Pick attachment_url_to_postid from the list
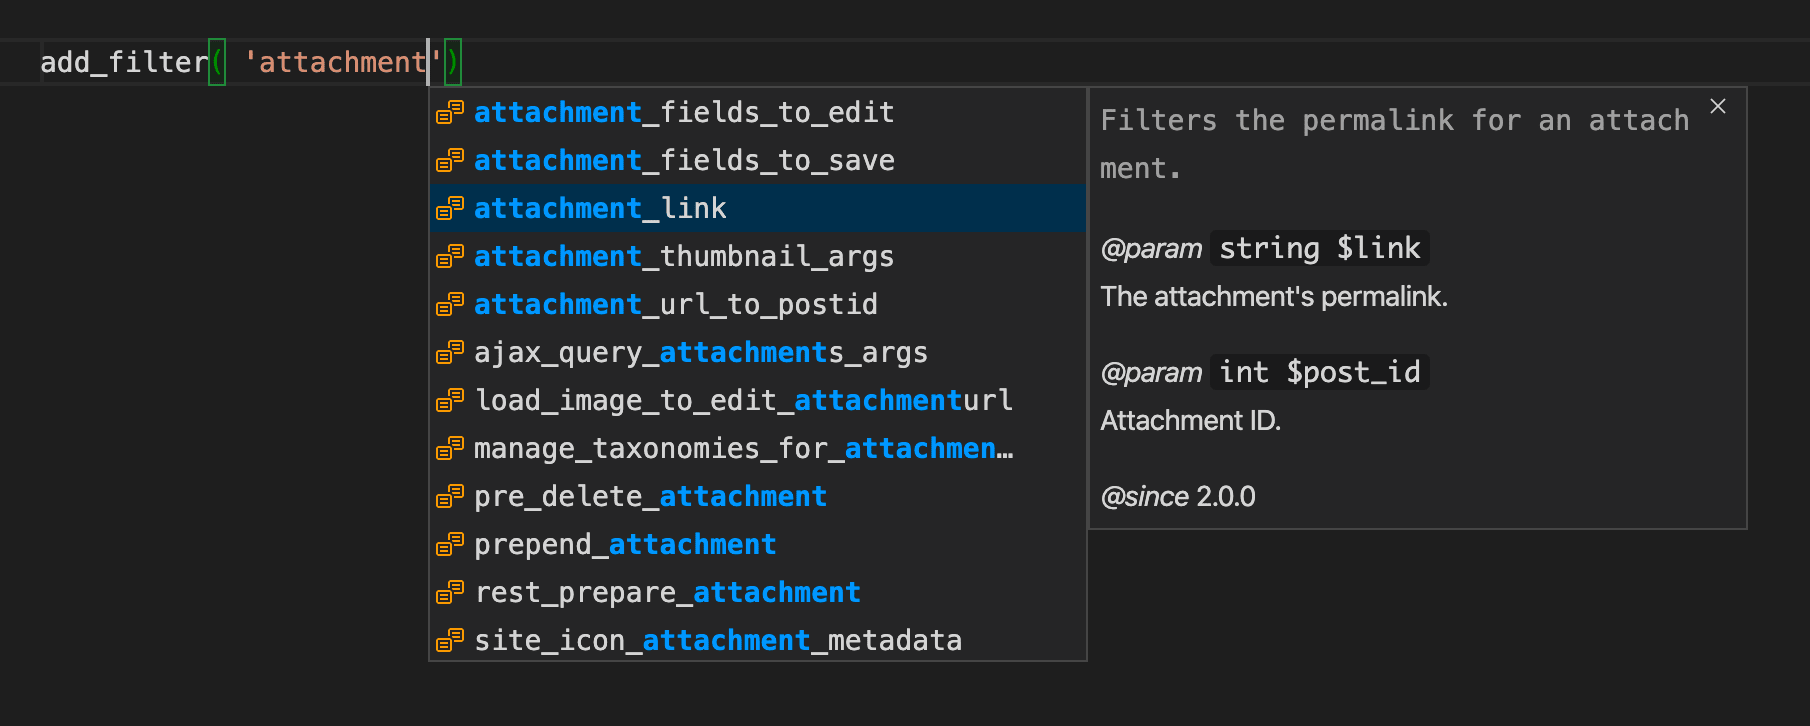Viewport: 1810px width, 726px height. pos(677,304)
